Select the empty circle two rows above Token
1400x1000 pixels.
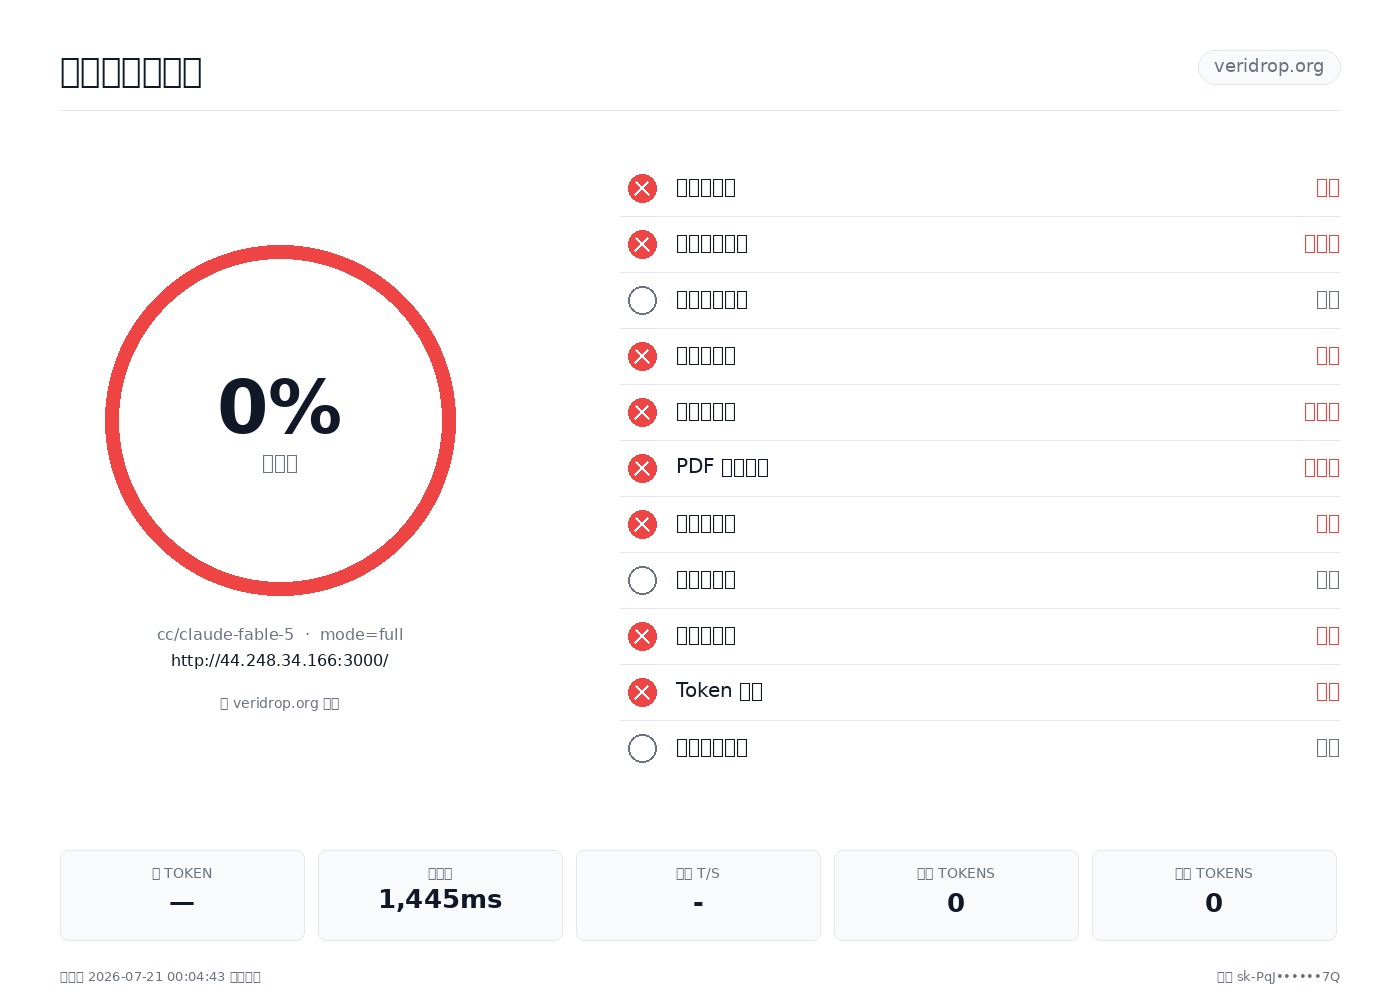click(x=642, y=580)
